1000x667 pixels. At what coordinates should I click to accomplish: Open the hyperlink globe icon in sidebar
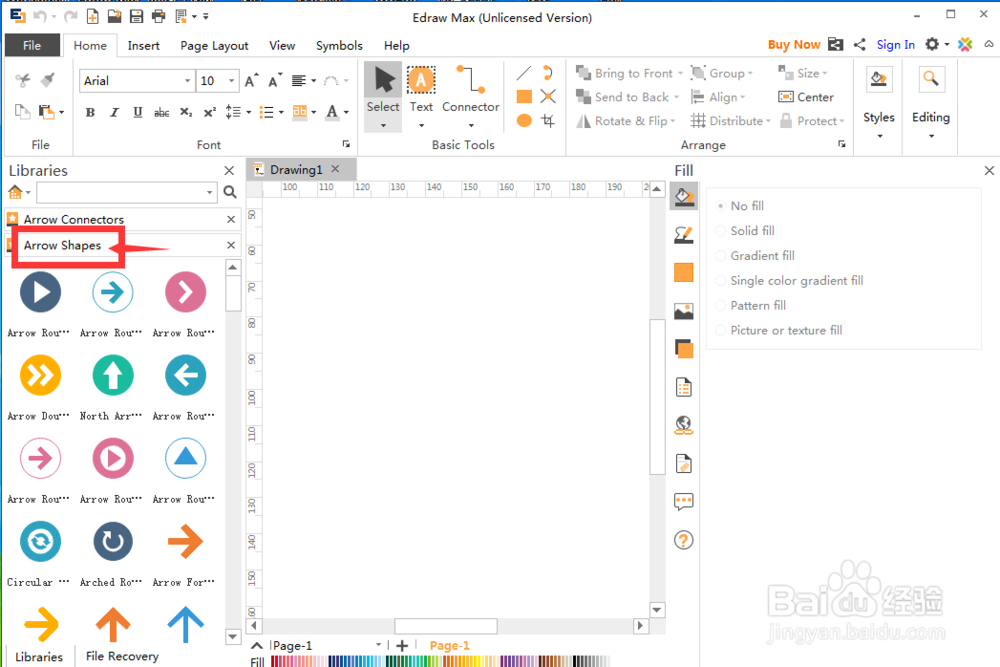pyautogui.click(x=683, y=425)
